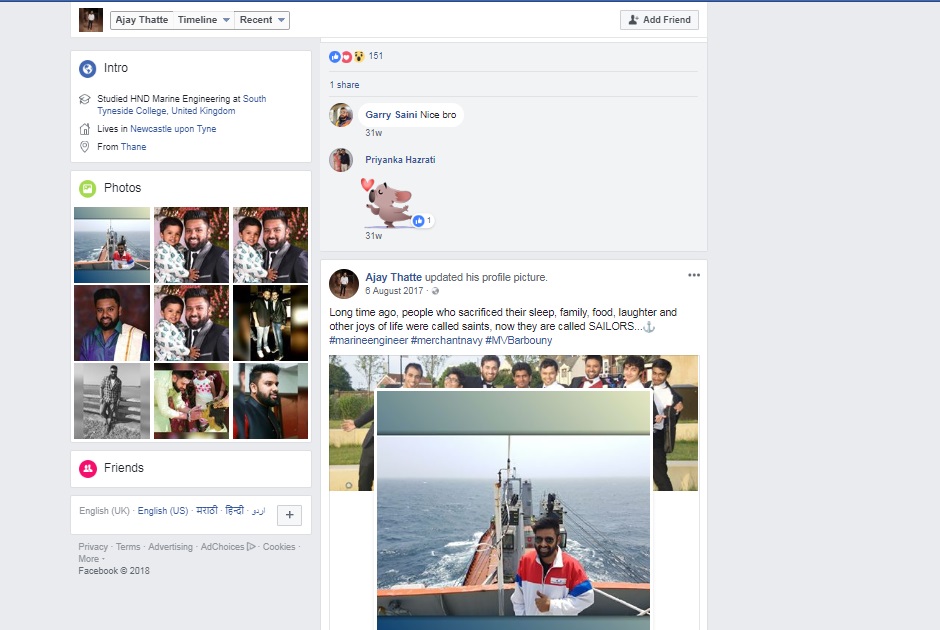Click the #marineengineer hashtag
The width and height of the screenshot is (940, 630).
tap(368, 341)
